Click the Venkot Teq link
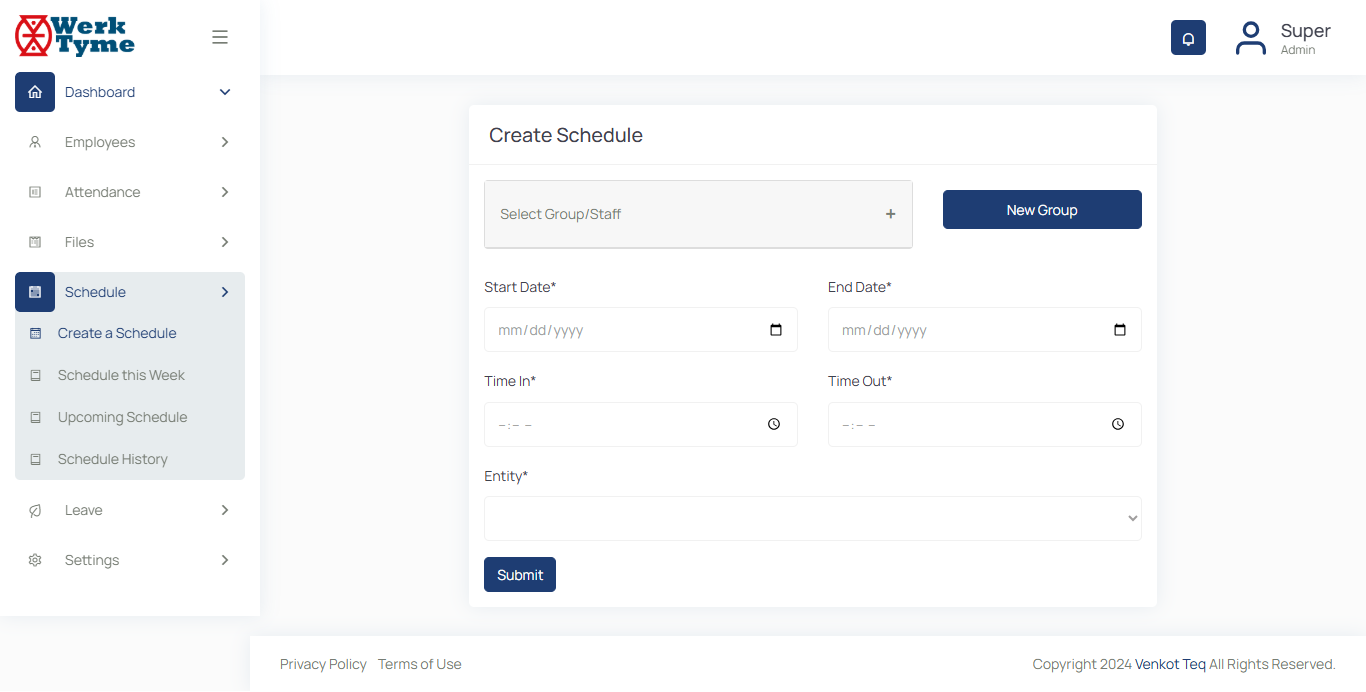The width and height of the screenshot is (1366, 692). click(1170, 664)
